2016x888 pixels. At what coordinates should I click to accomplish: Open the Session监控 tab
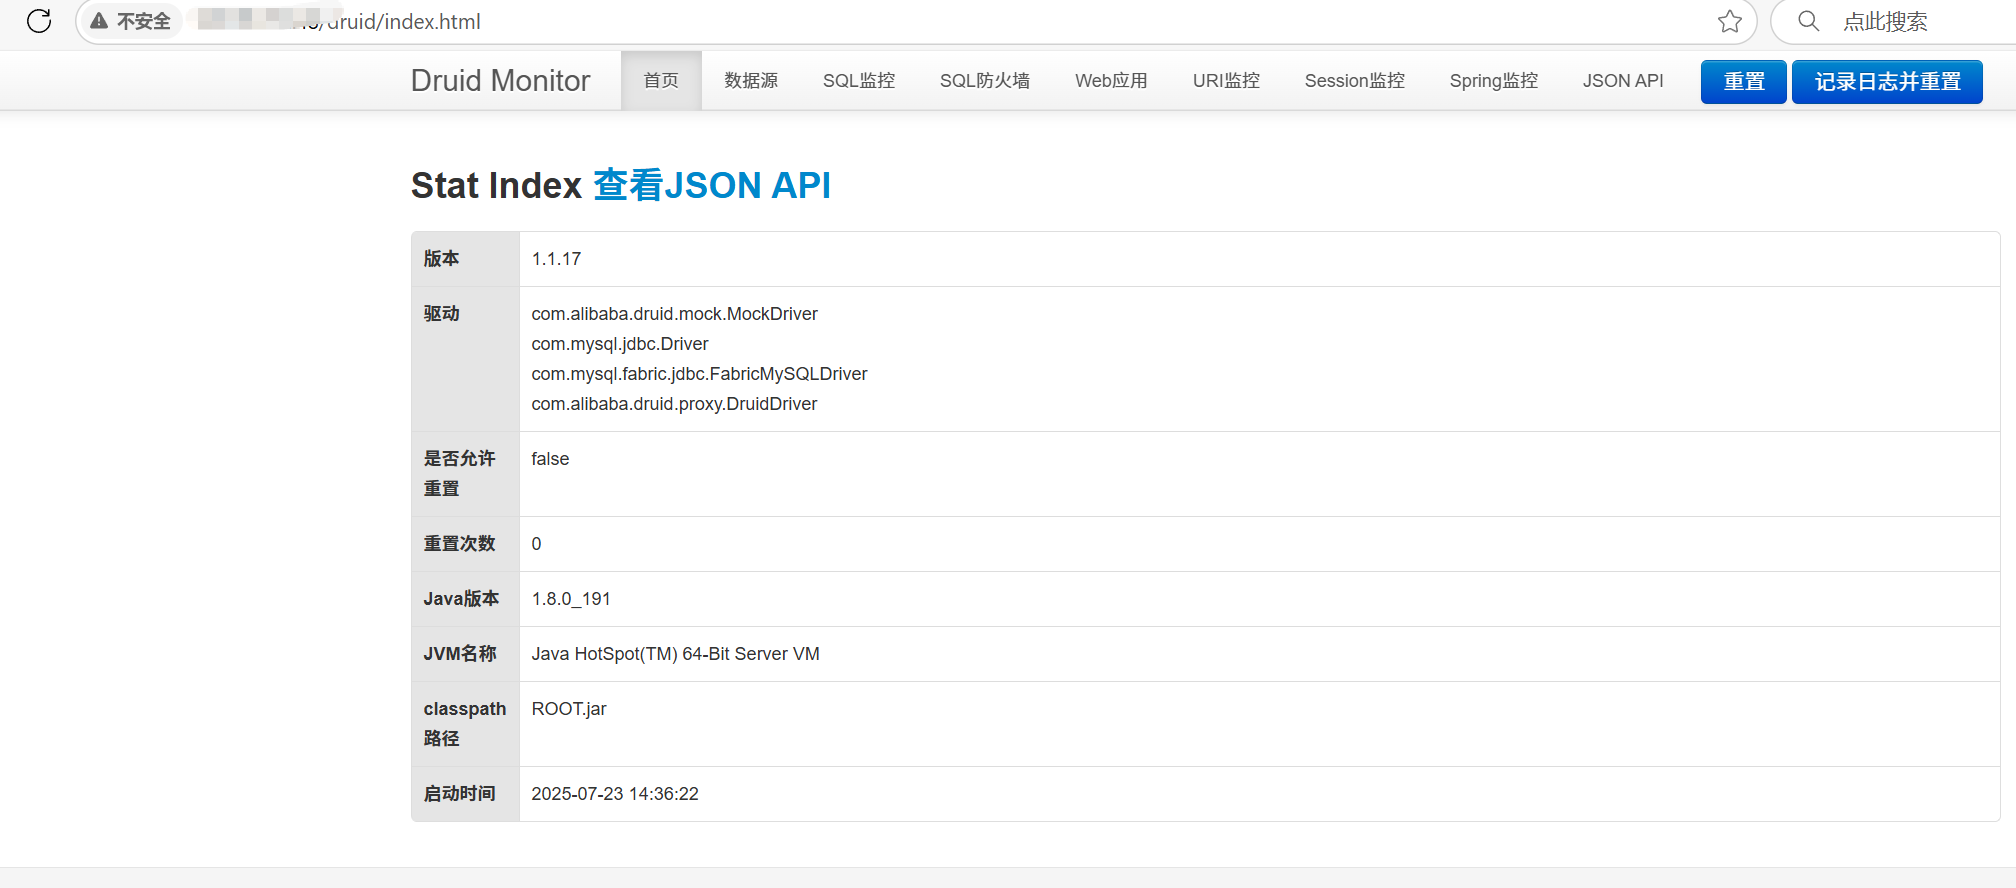(x=1354, y=80)
